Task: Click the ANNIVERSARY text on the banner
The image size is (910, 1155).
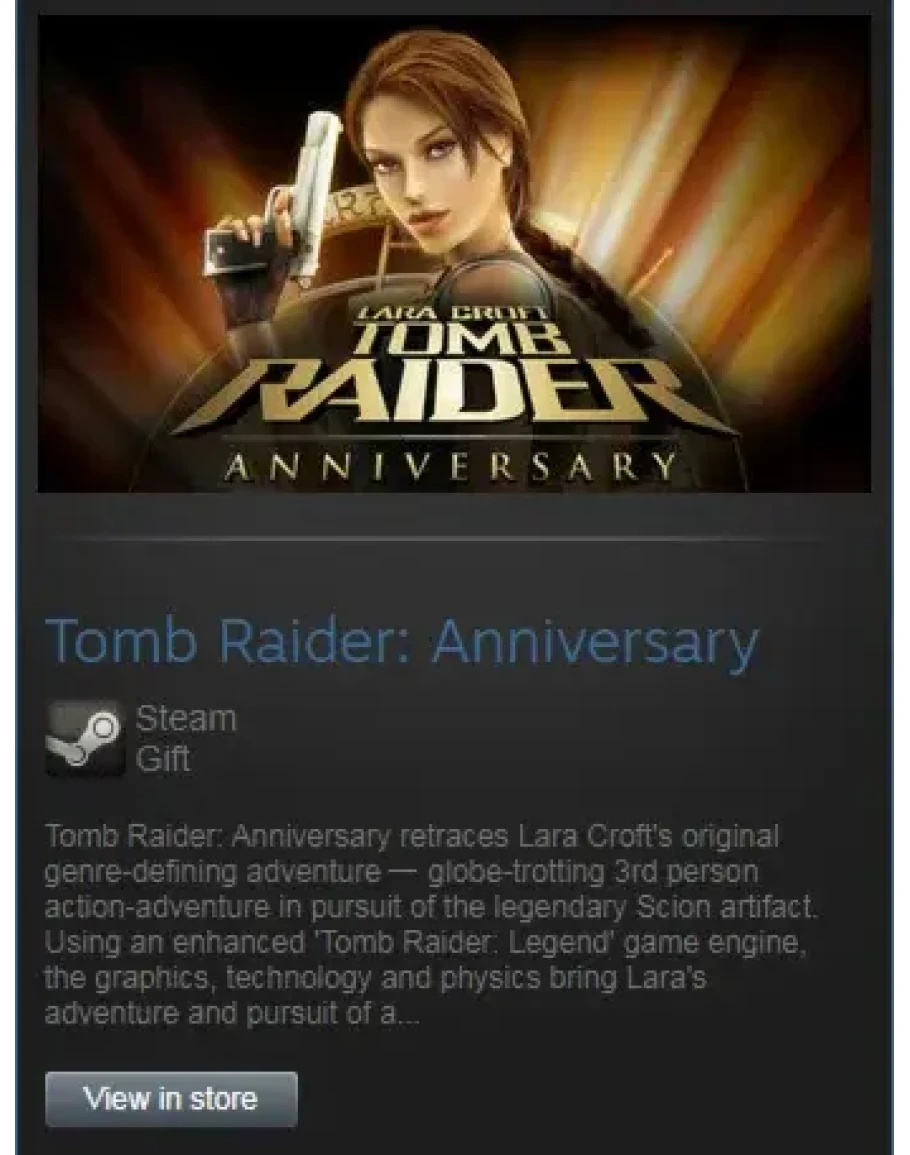Action: click(x=449, y=466)
